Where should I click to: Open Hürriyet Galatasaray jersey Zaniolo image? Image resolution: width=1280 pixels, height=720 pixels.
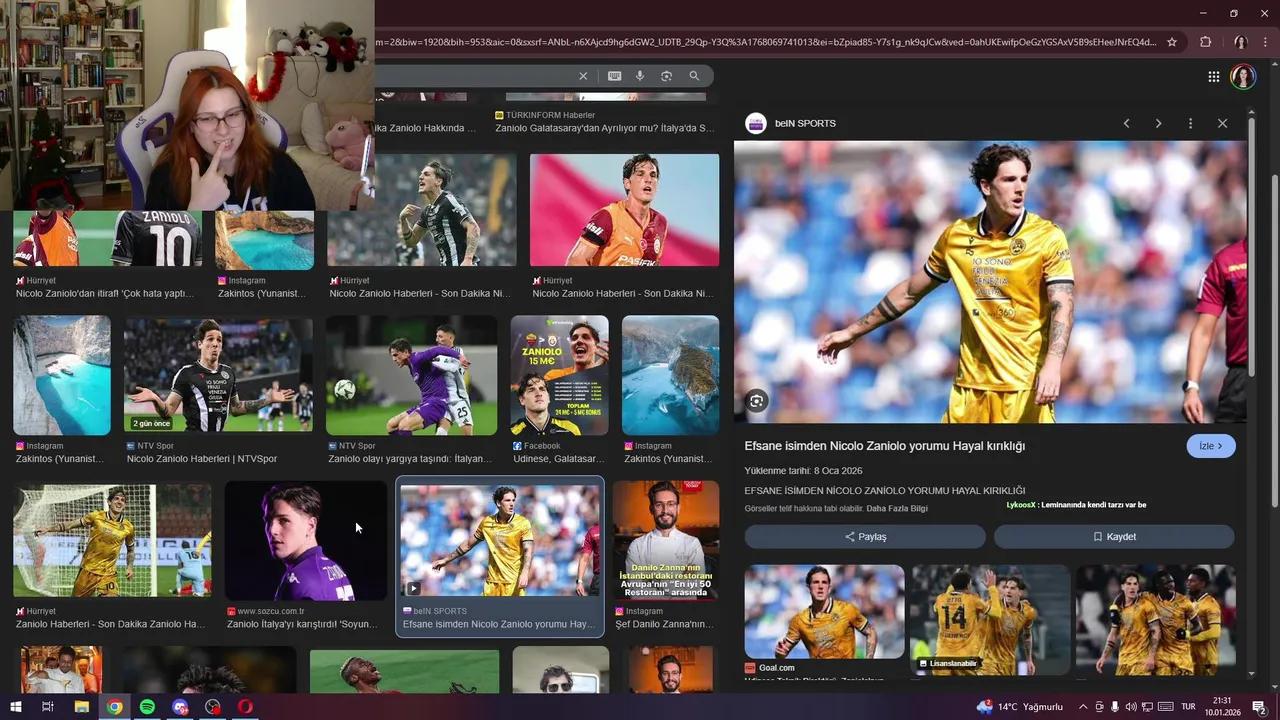[x=624, y=210]
